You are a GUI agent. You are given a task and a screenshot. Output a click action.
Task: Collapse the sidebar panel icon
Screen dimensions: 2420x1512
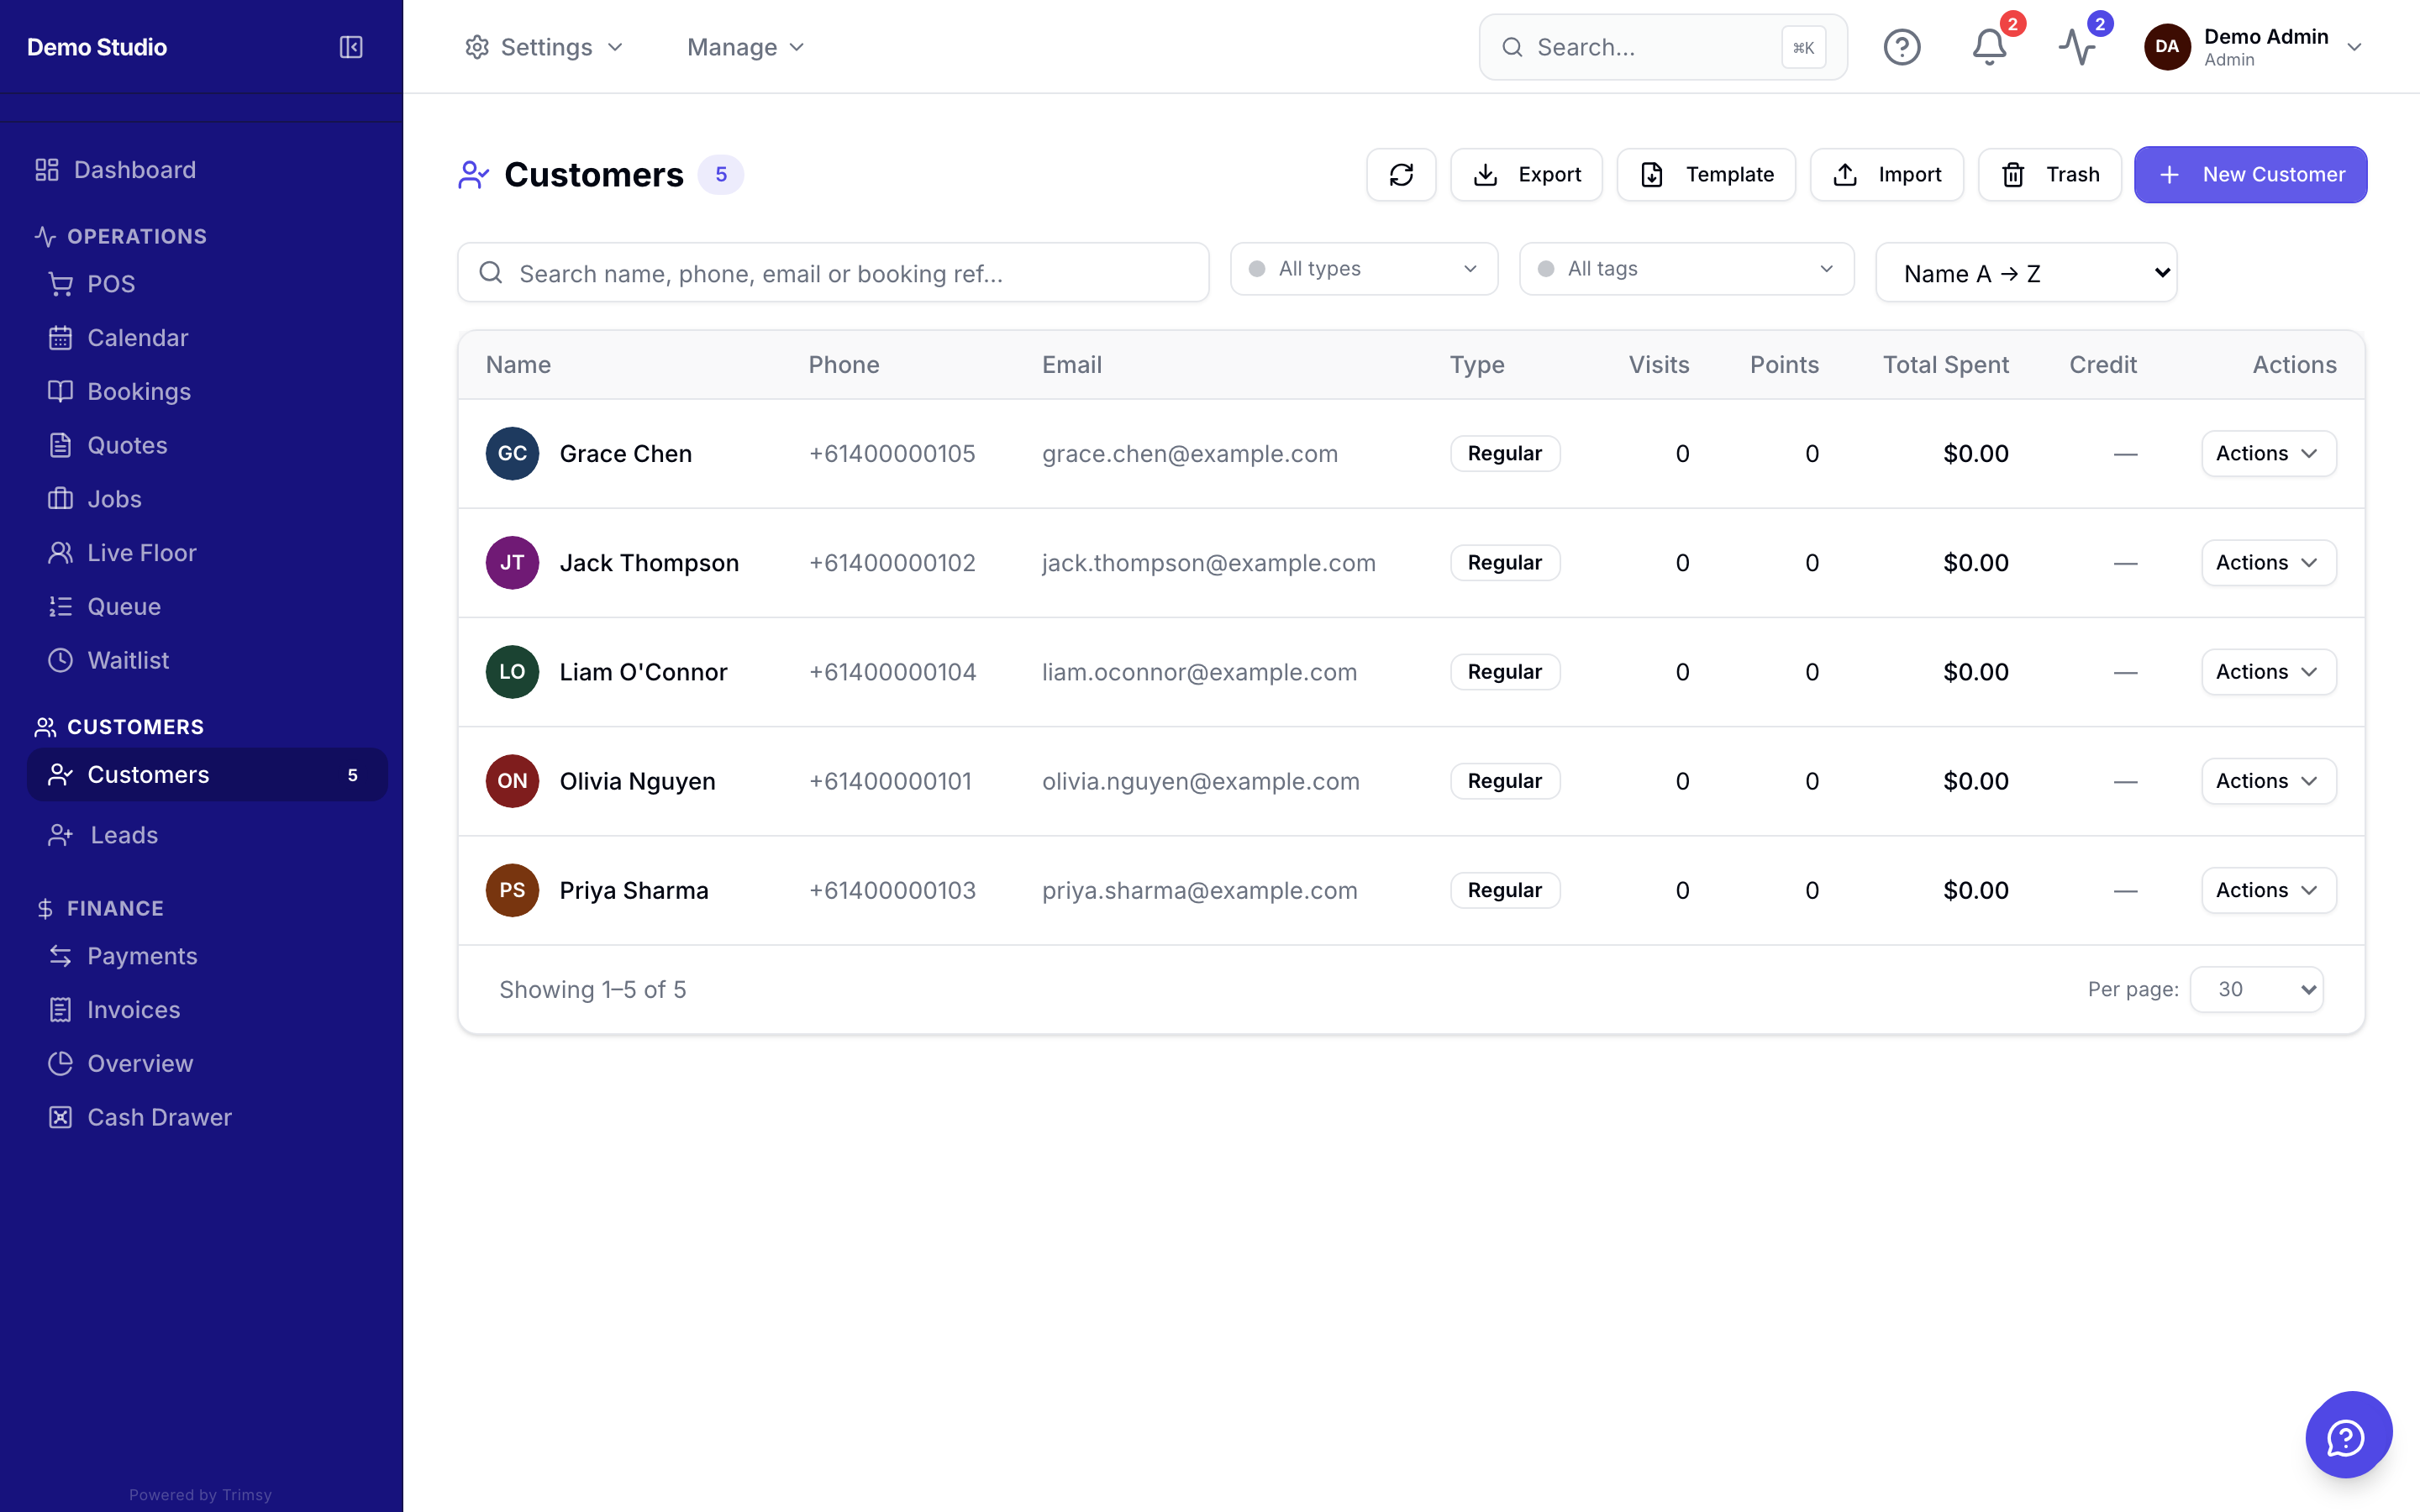point(351,47)
